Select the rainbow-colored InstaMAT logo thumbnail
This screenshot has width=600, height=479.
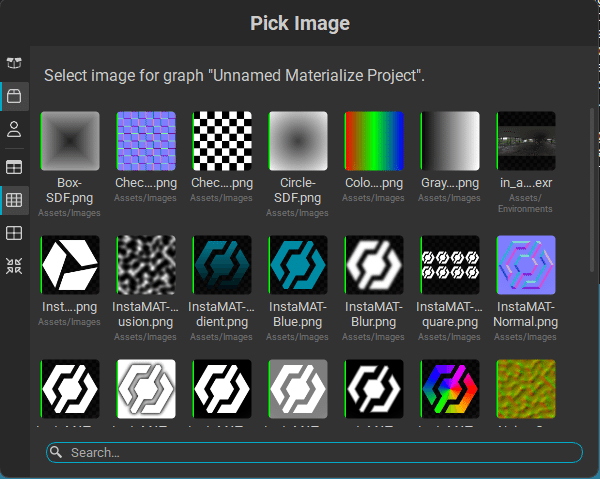click(450, 389)
